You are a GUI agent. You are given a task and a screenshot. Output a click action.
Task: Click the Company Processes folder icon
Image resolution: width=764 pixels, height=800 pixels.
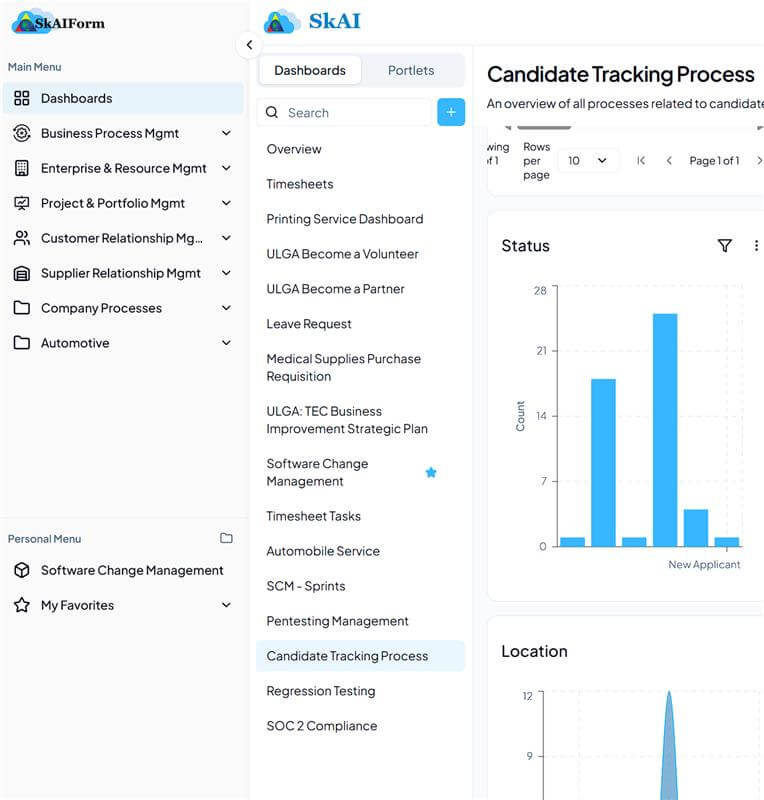[21, 308]
